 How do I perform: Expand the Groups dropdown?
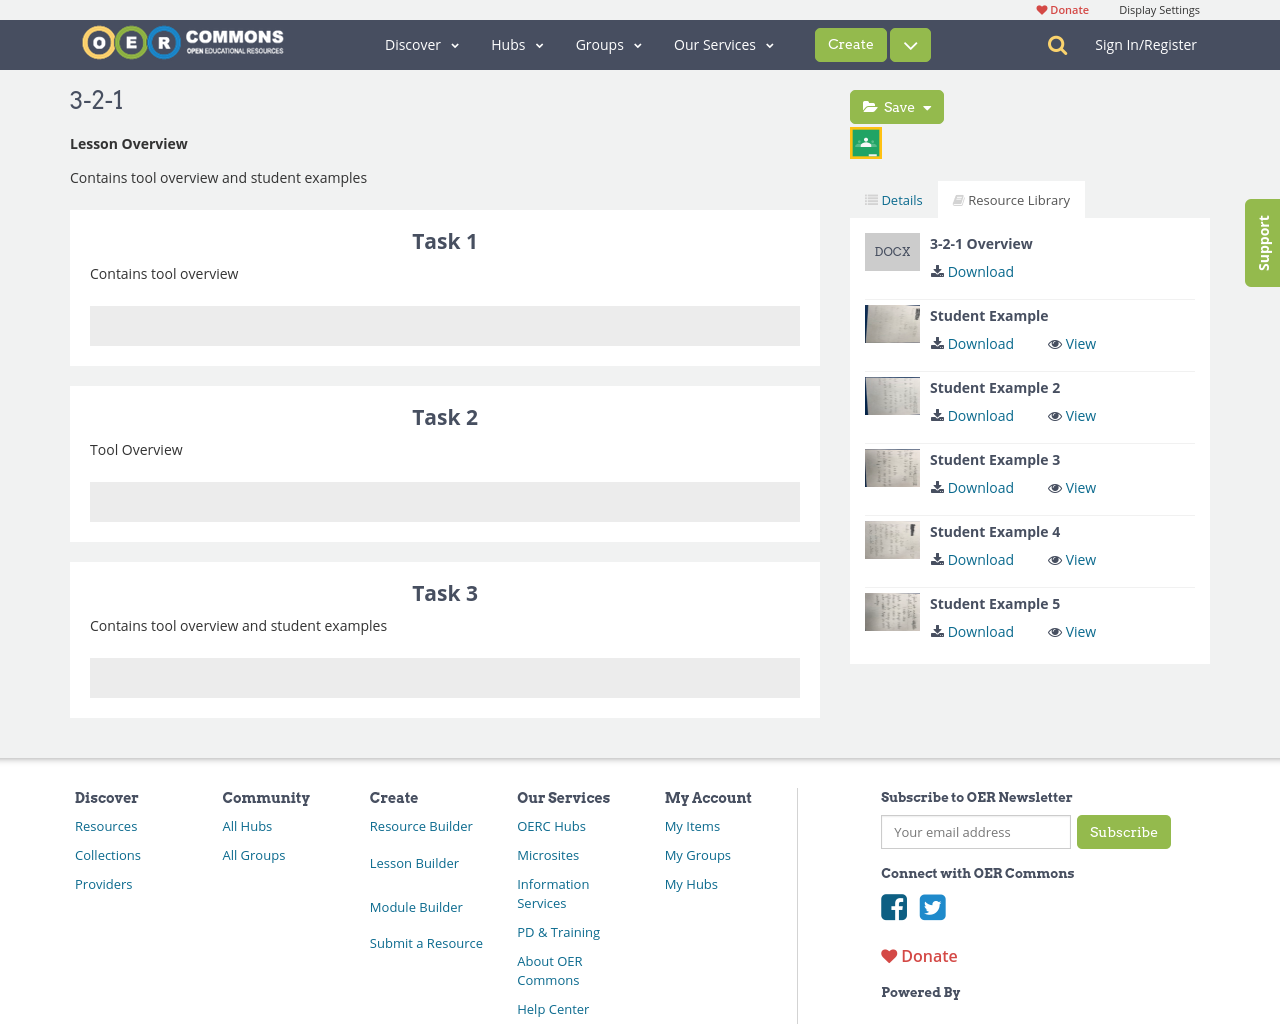point(606,45)
